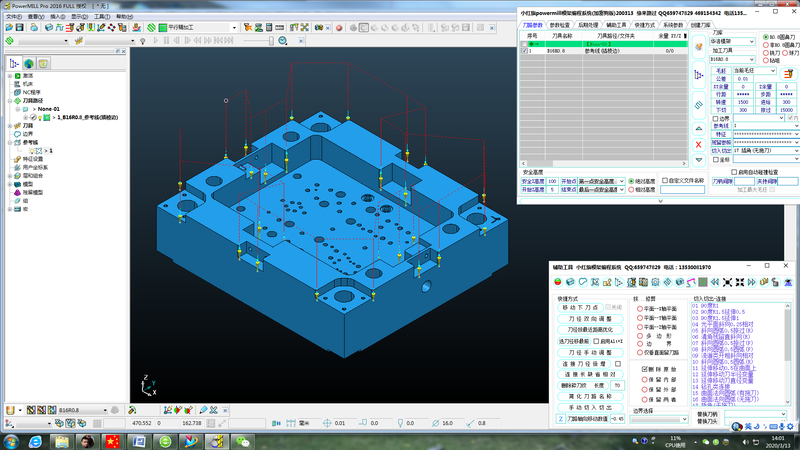The height and width of the screenshot is (450, 800).
Task: Click the simulation clock icon
Action: click(283, 40)
